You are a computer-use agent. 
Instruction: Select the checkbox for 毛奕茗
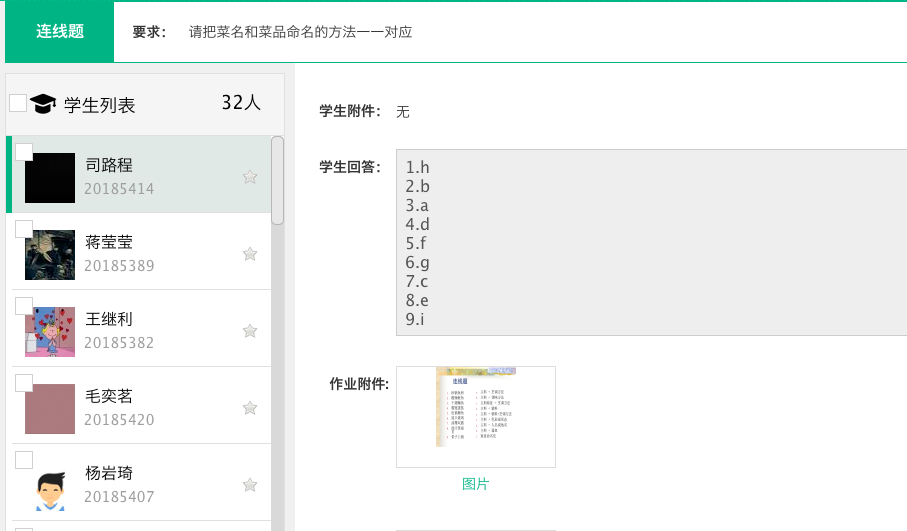pos(24,383)
